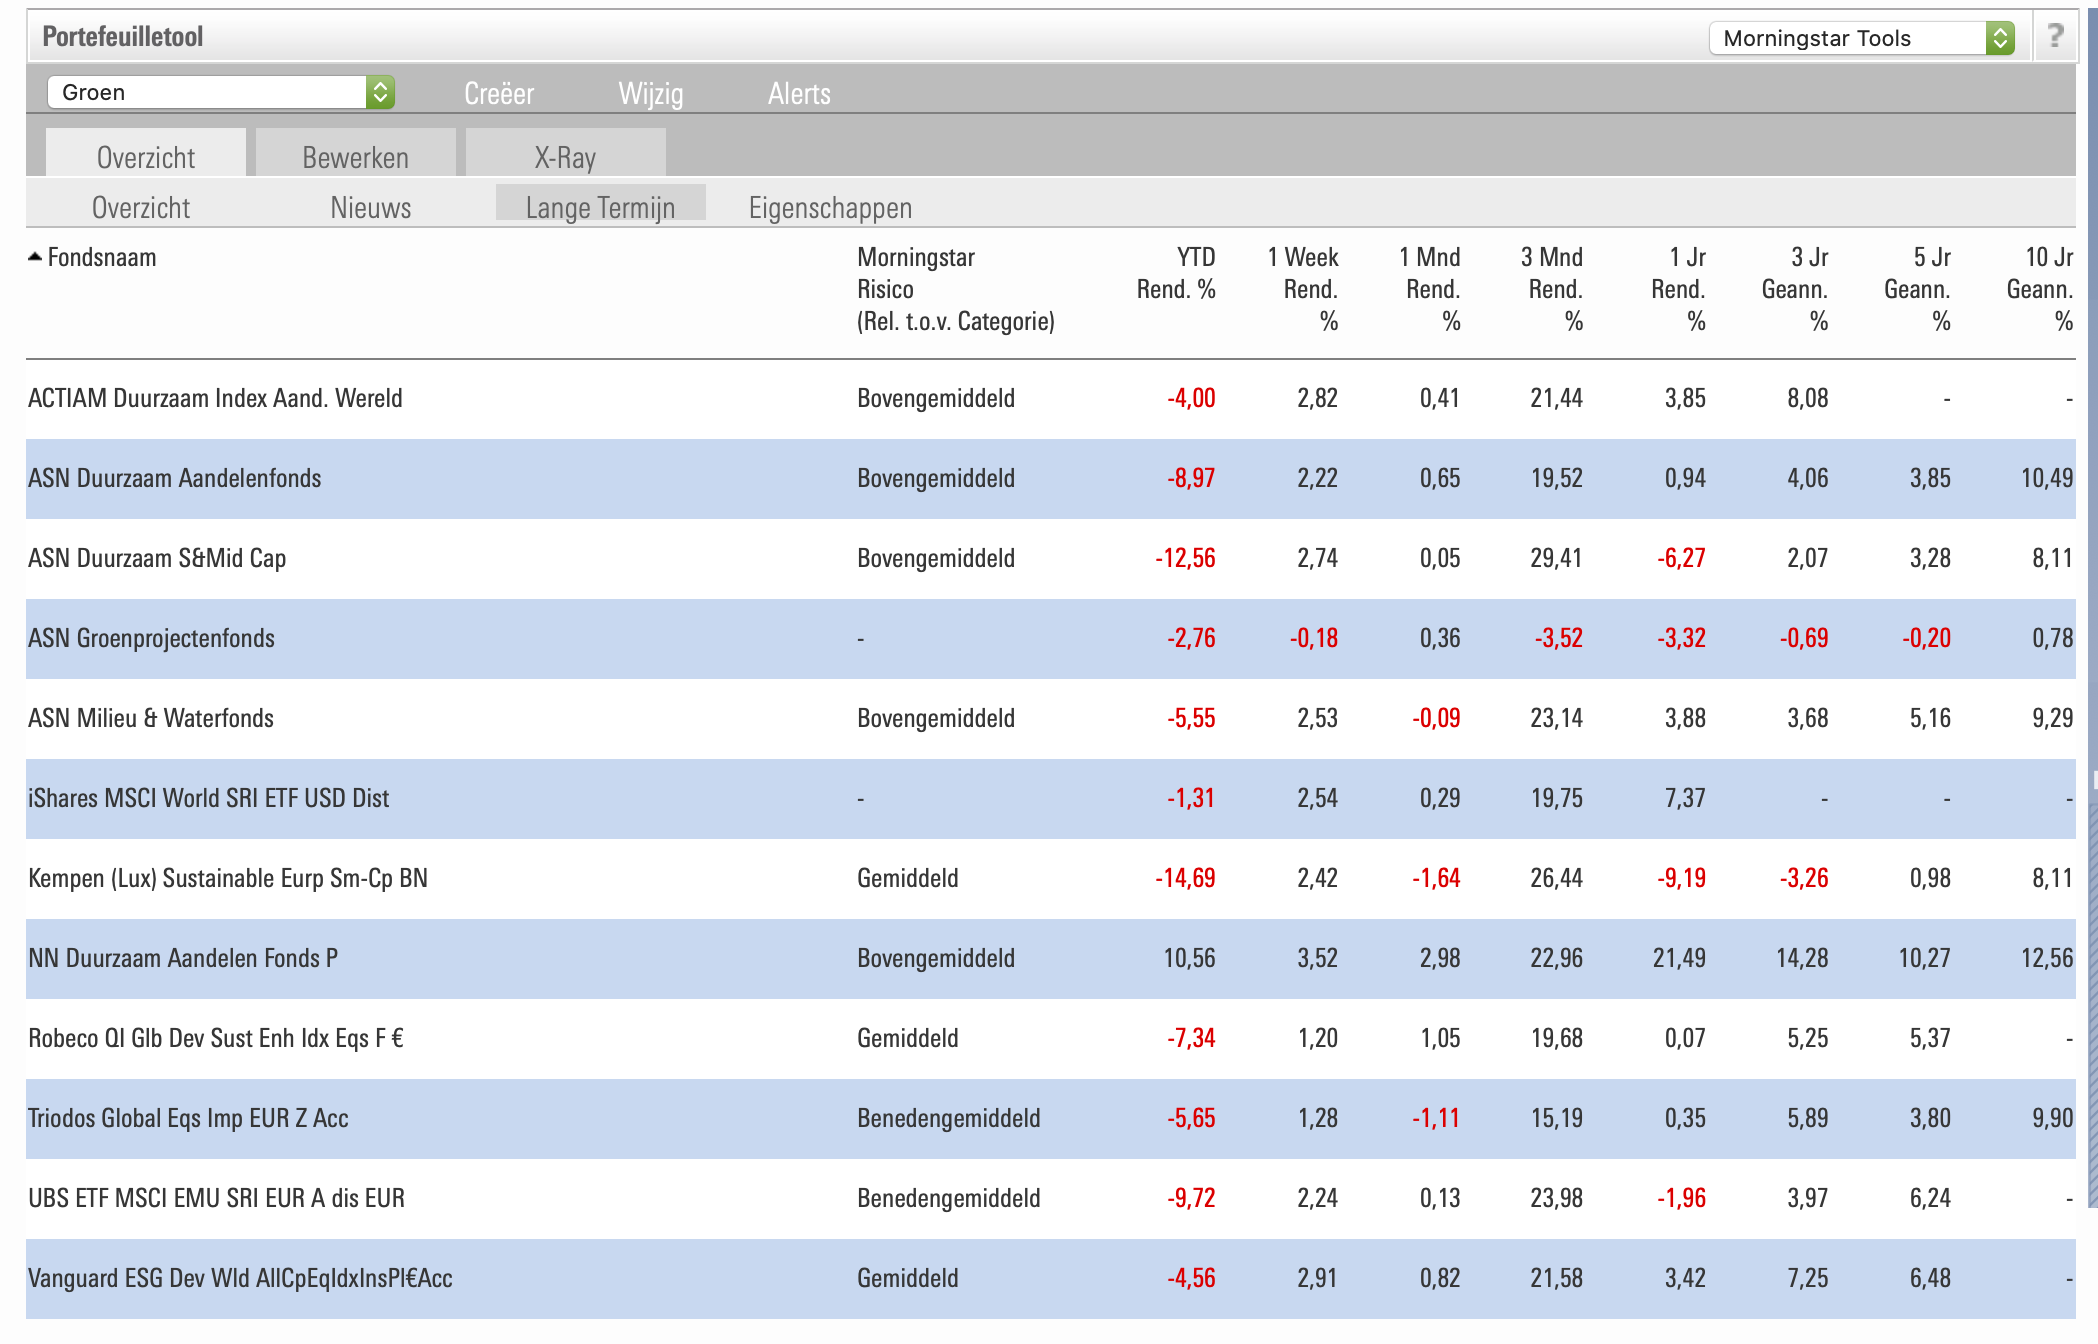This screenshot has height=1344, width=2098.
Task: Open UBS ETF MSCI EMU SRI fund
Action: coord(216,1198)
